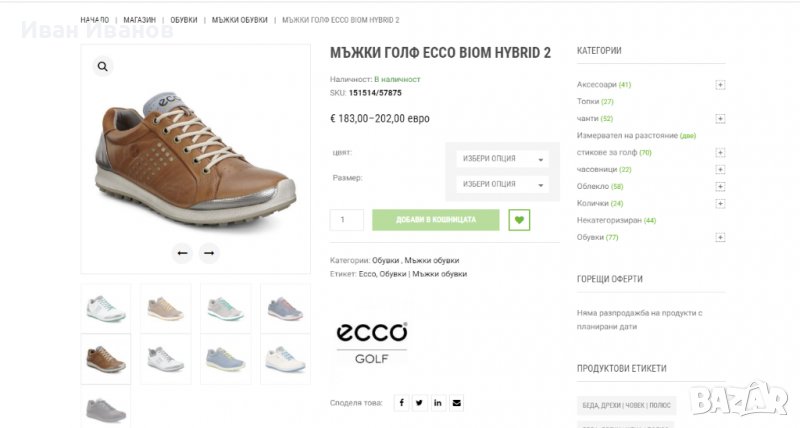Open the color option dropdown
The width and height of the screenshot is (800, 428).
coord(502,159)
